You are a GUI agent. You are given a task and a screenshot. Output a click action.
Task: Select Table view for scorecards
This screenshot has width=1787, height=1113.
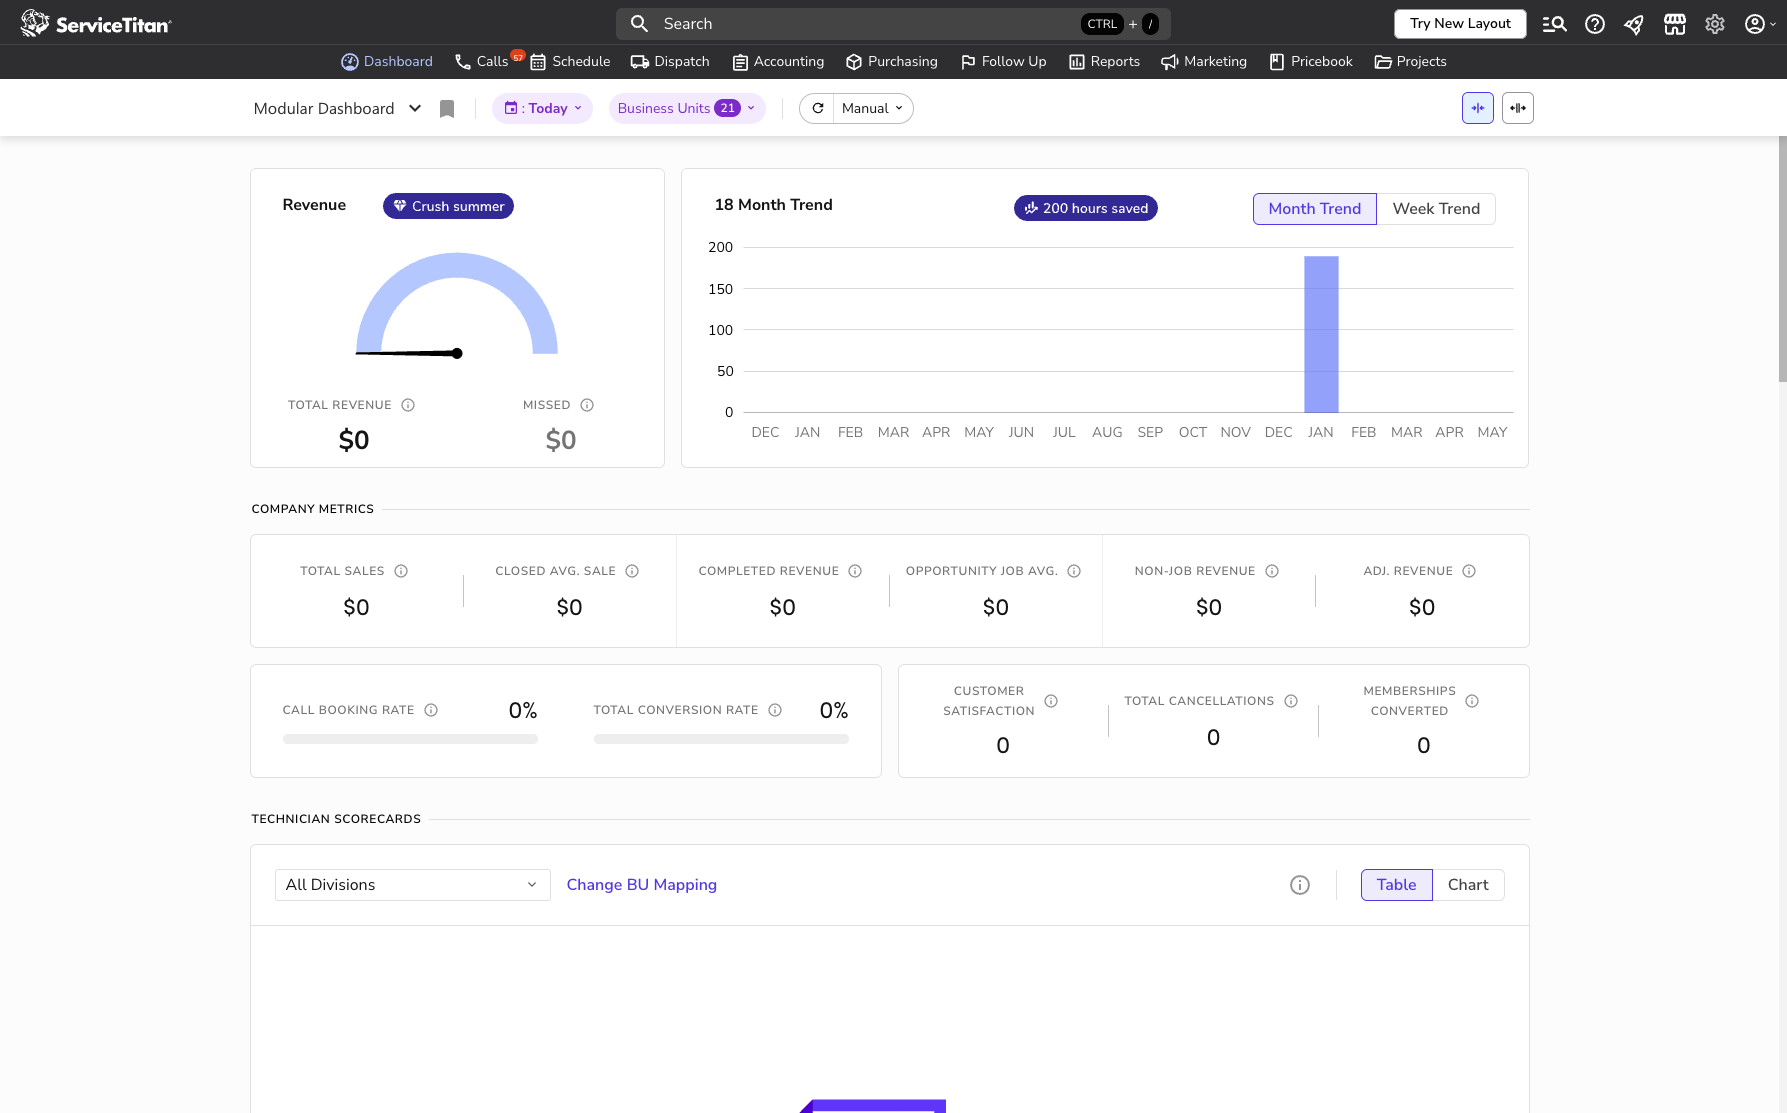(x=1396, y=885)
